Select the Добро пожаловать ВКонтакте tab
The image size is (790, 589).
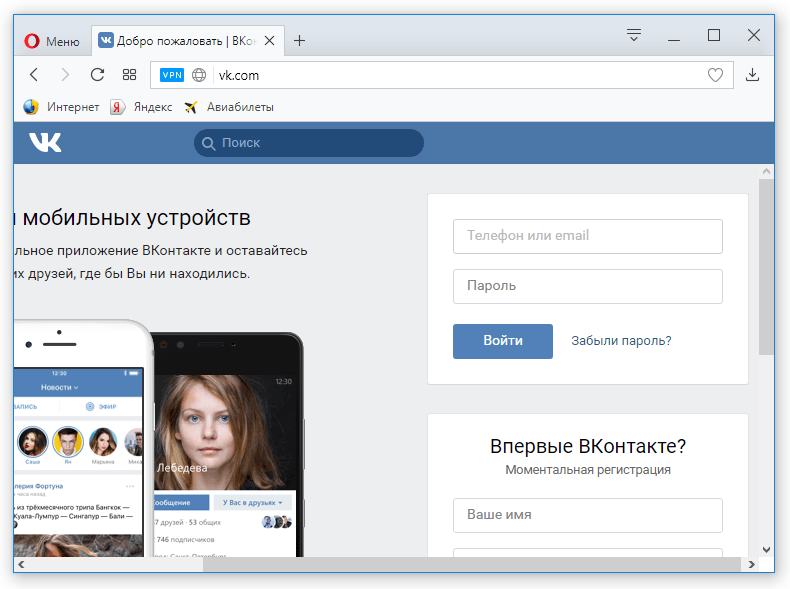tap(187, 41)
